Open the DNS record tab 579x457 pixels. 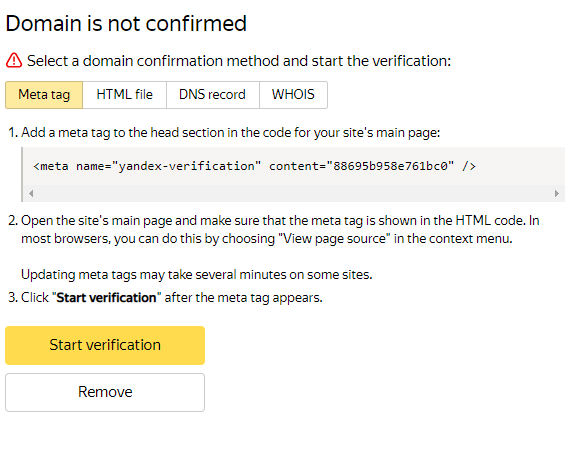pos(212,95)
